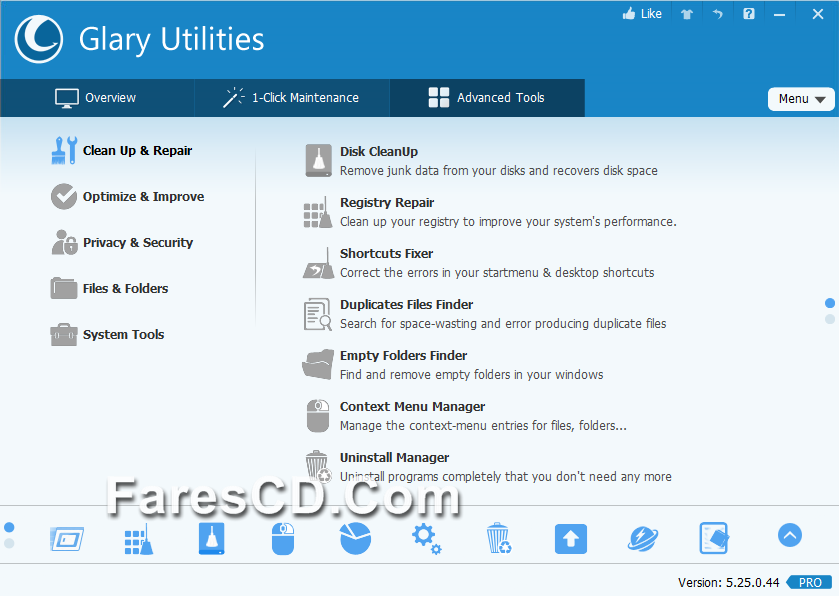Screen dimensions: 839x596
Task: Click the Registry Repair grid-broom list icon
Action: click(318, 212)
